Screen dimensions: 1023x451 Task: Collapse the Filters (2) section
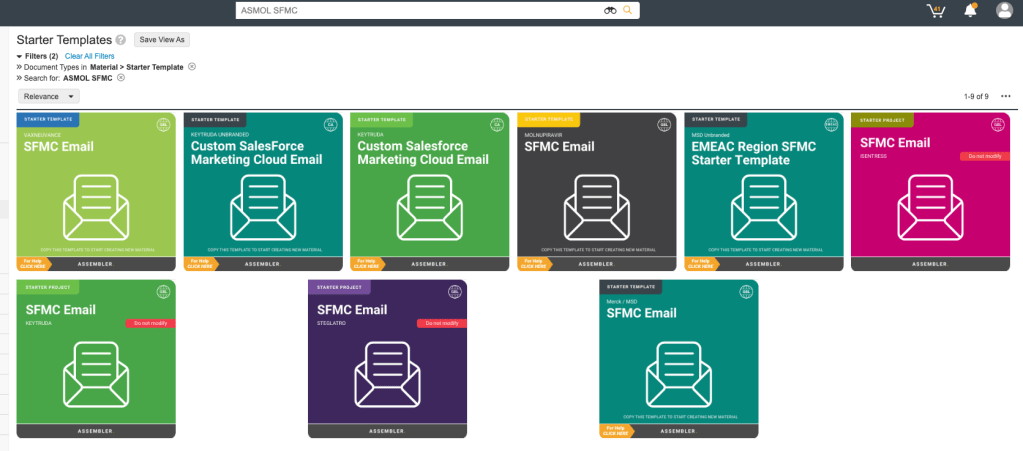pos(37,56)
